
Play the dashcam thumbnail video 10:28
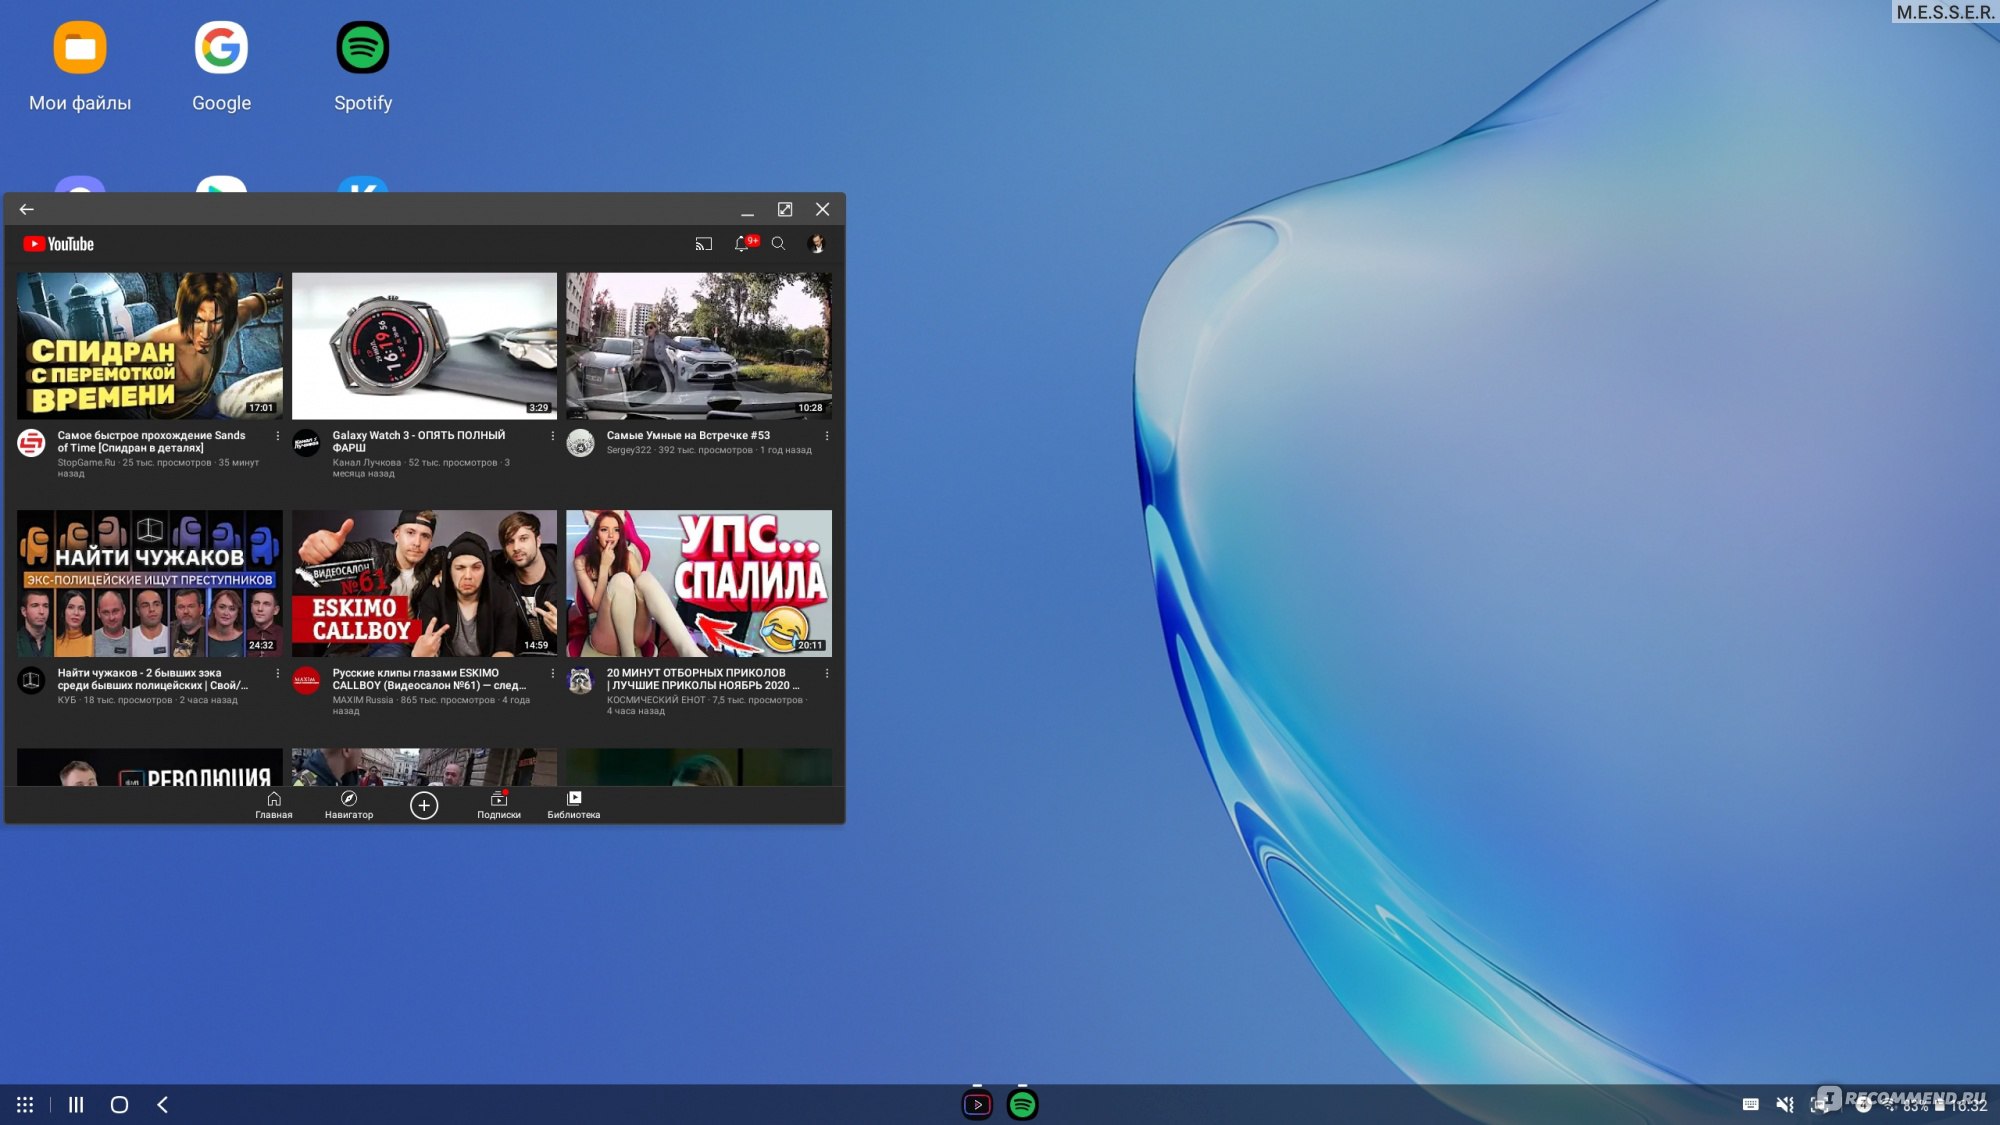click(x=699, y=345)
